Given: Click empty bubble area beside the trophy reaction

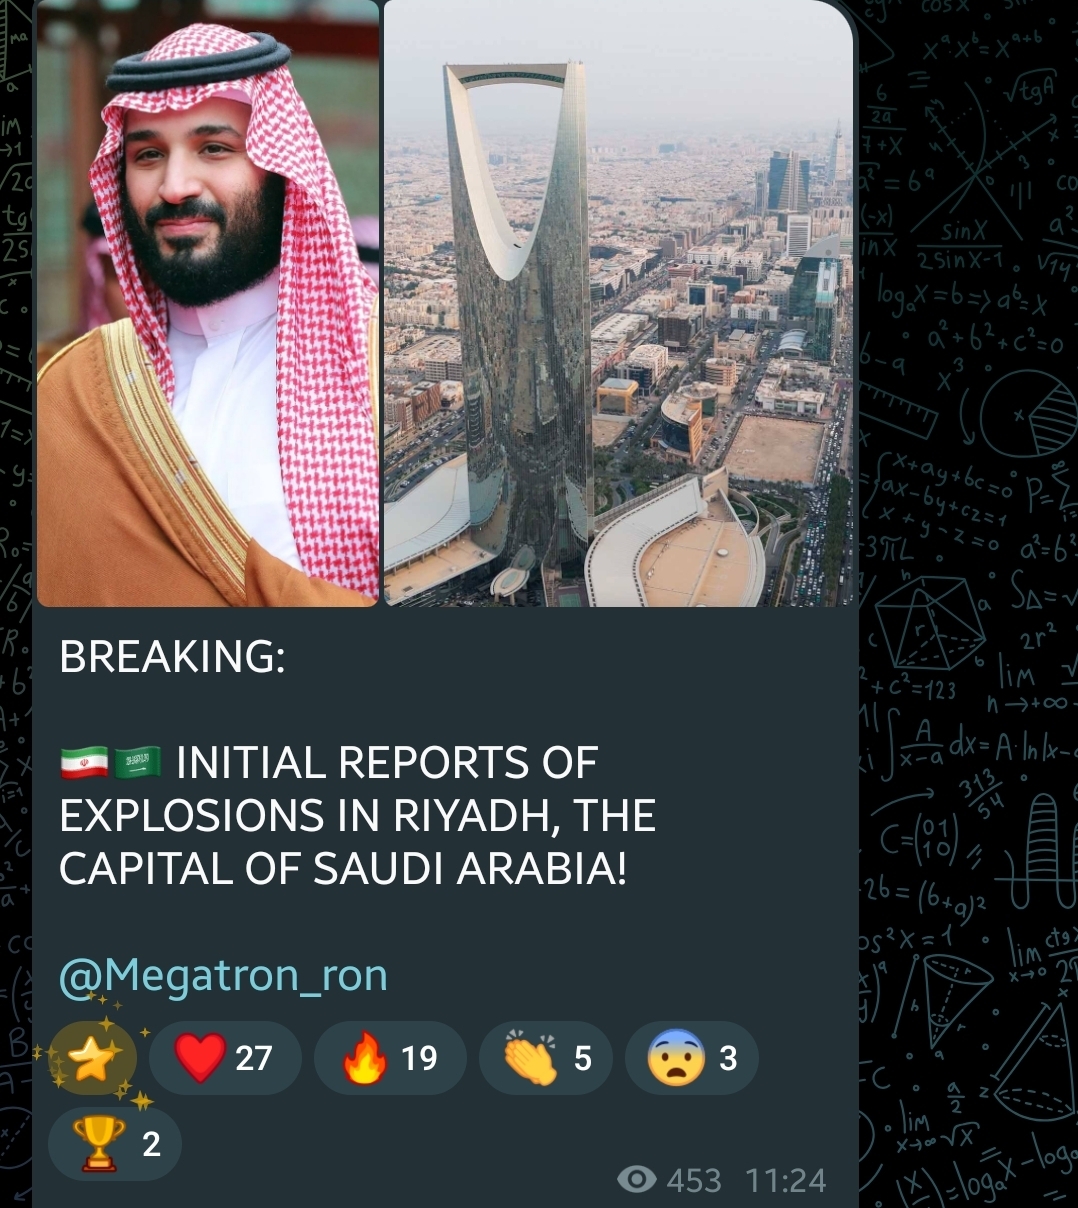Looking at the screenshot, I should pyautogui.click(x=400, y=1143).
